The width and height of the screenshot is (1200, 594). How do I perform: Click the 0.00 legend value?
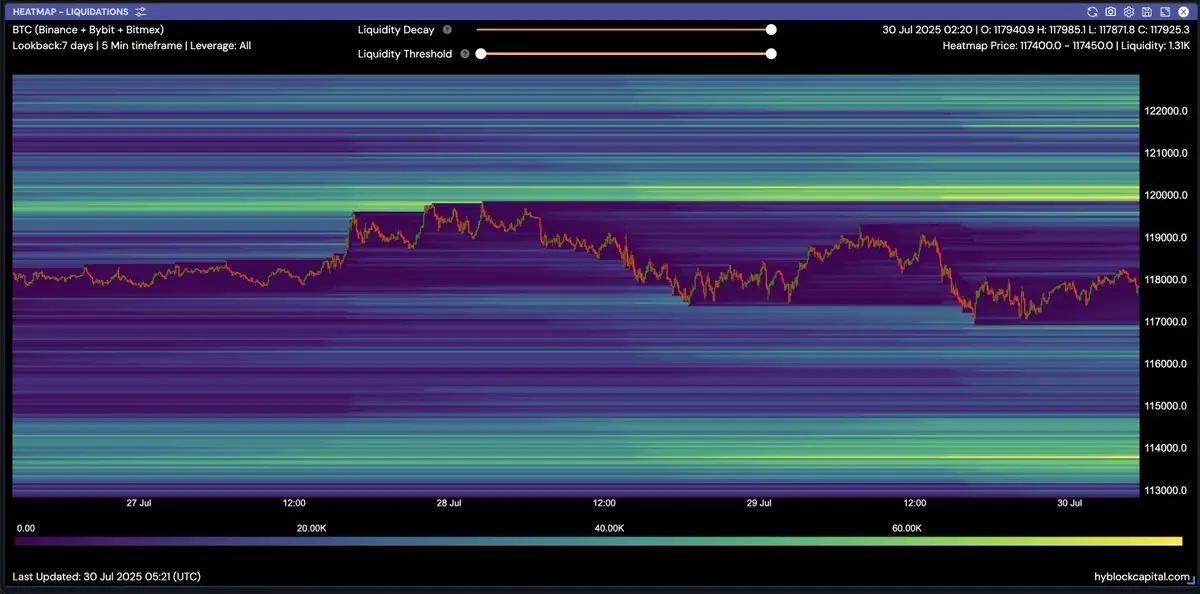26,527
